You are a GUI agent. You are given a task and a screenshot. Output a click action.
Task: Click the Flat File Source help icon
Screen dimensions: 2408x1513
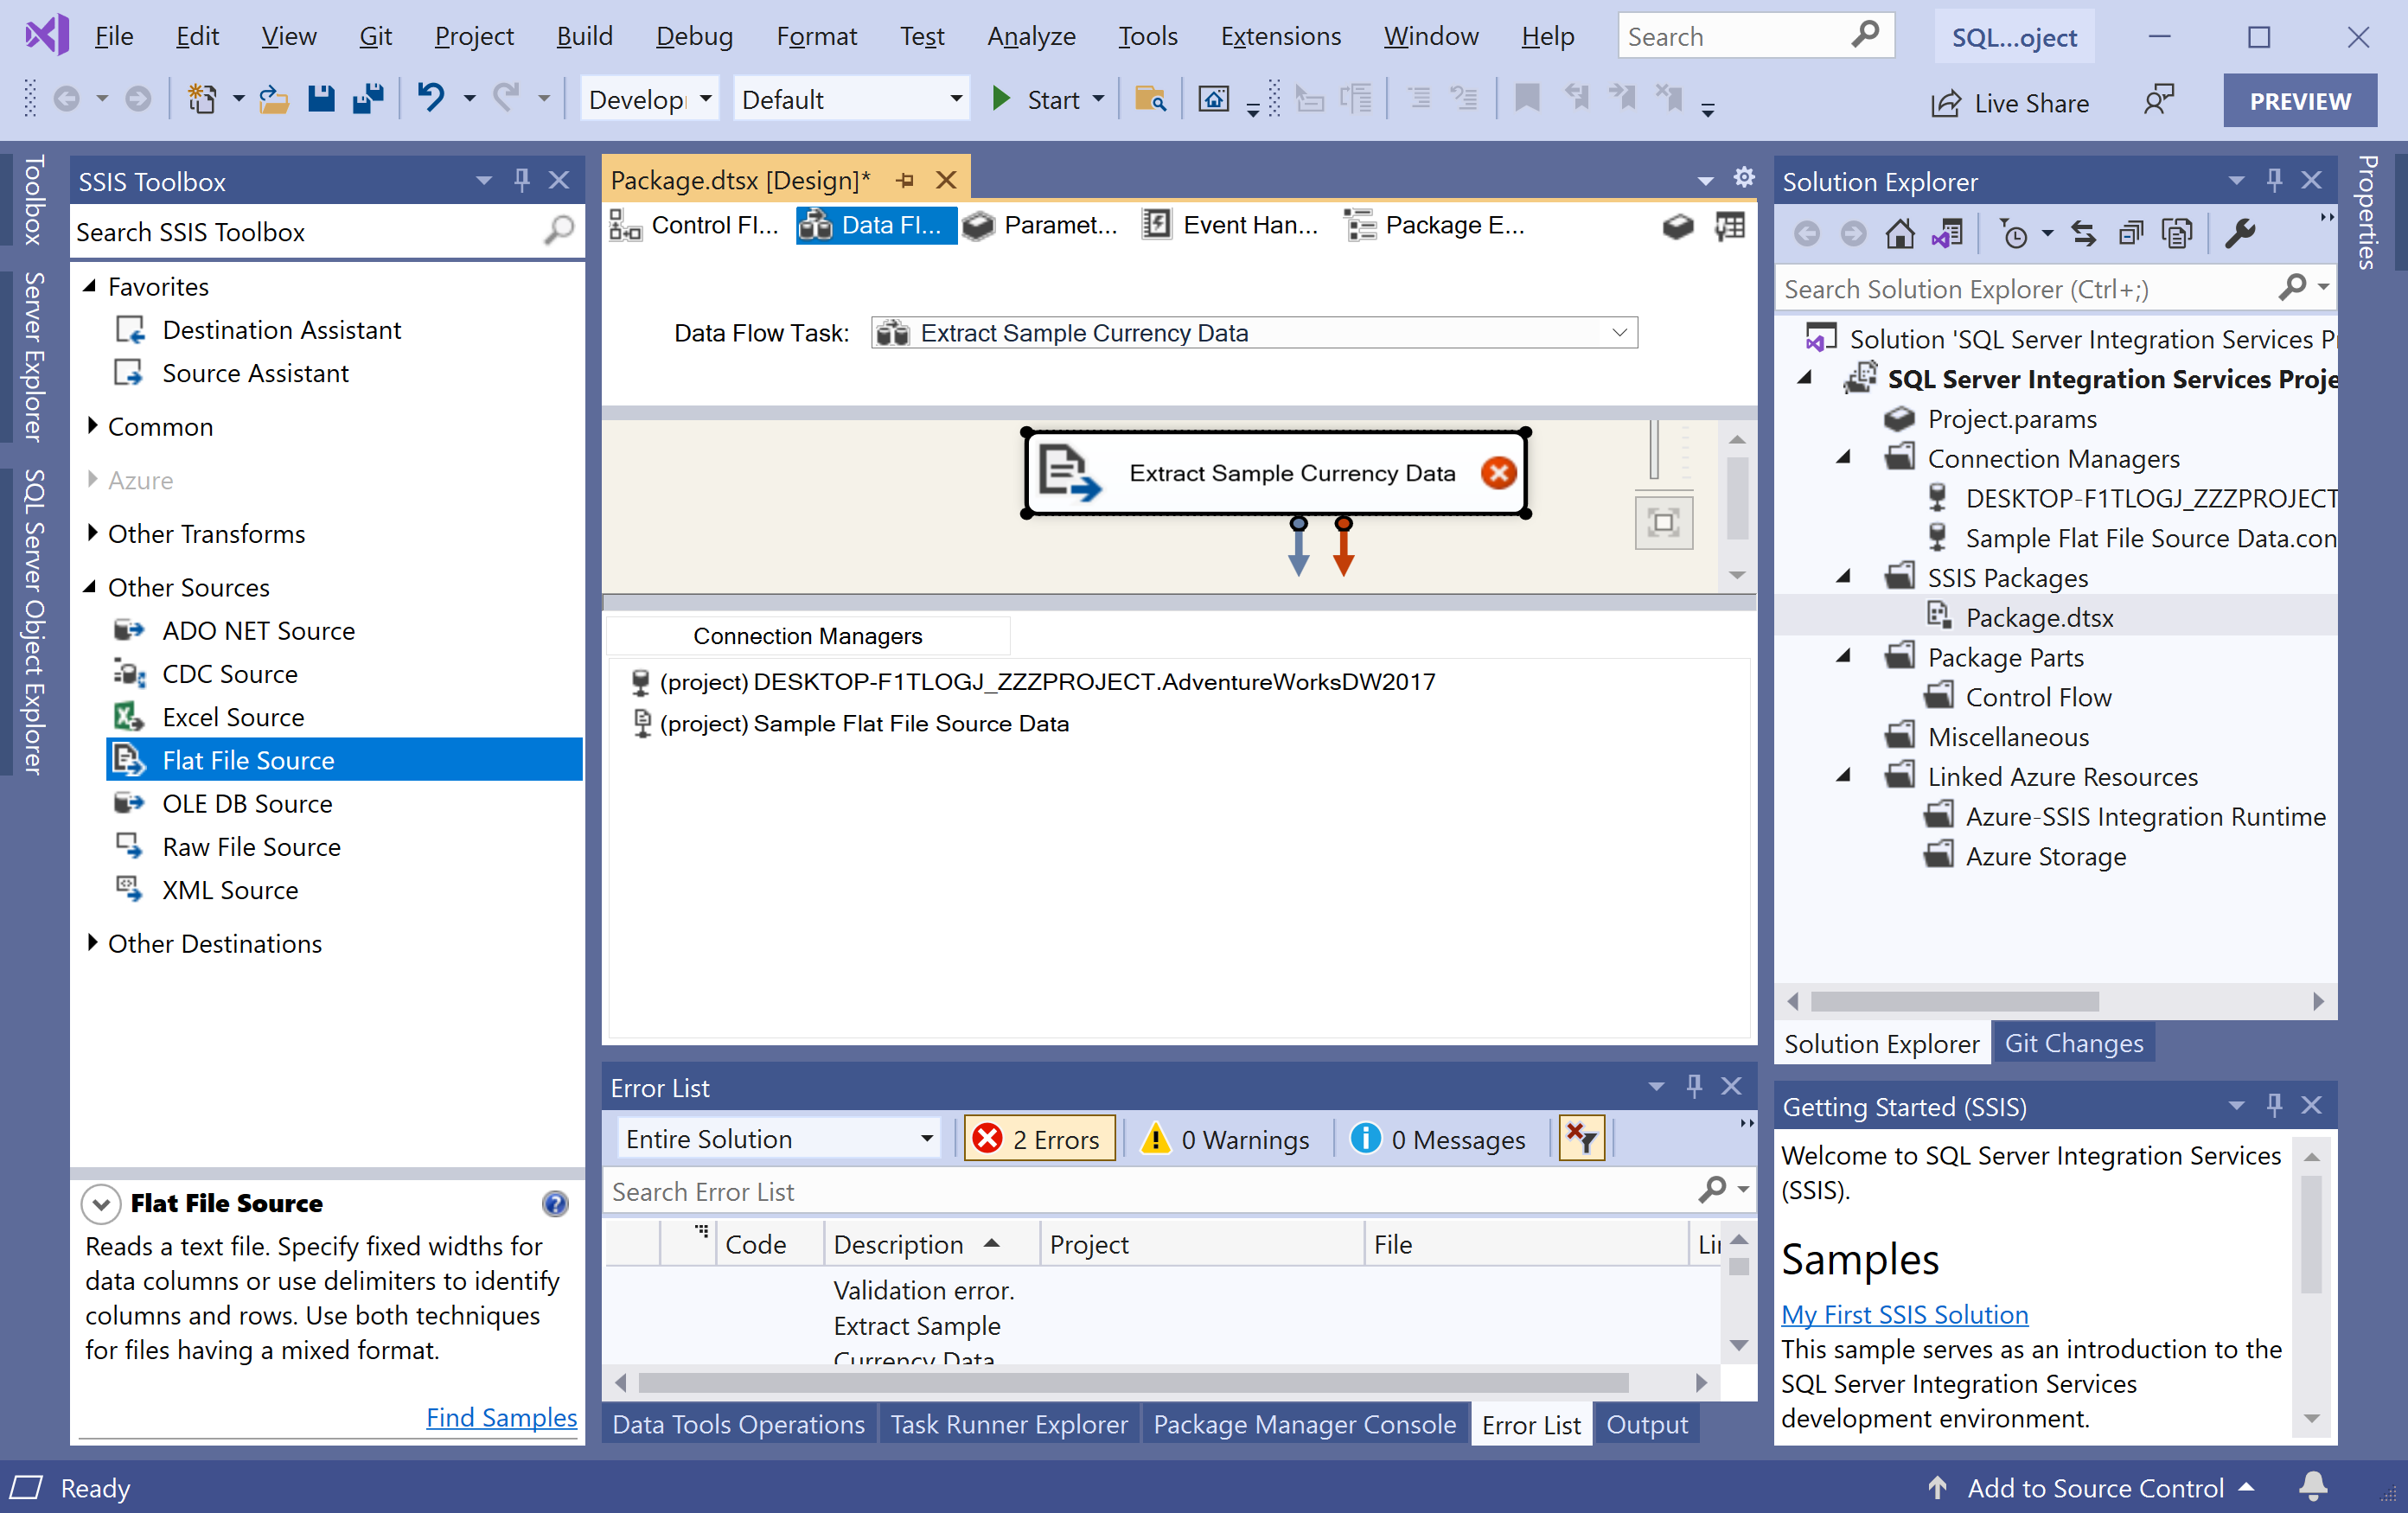tap(555, 1203)
